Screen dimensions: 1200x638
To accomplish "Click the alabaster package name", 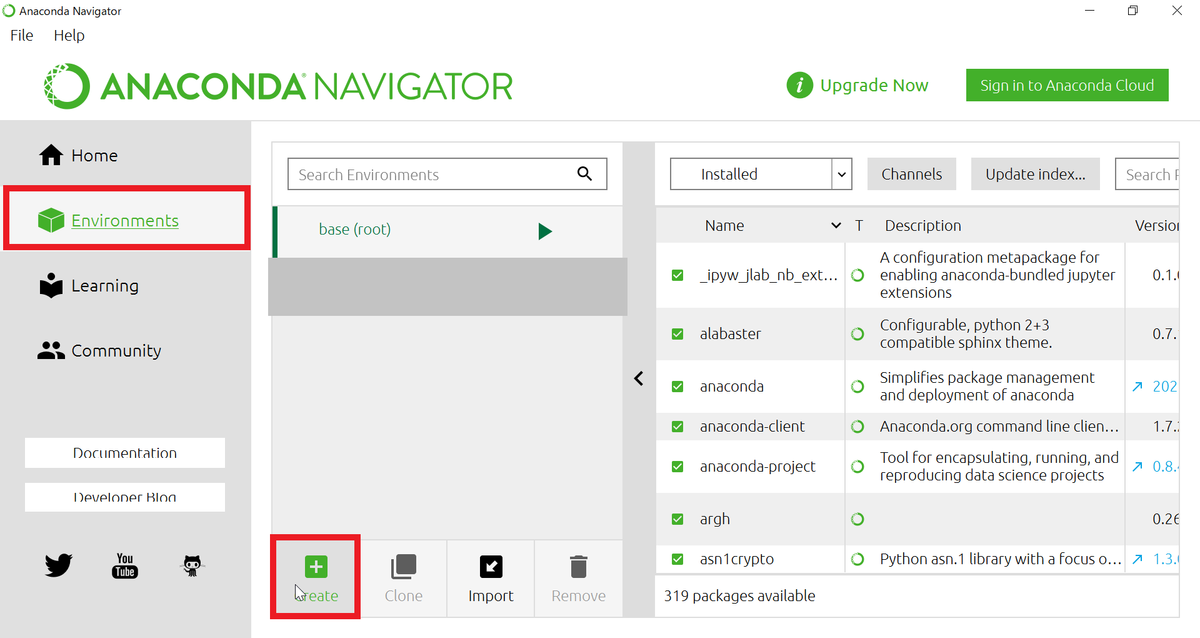I will point(730,334).
